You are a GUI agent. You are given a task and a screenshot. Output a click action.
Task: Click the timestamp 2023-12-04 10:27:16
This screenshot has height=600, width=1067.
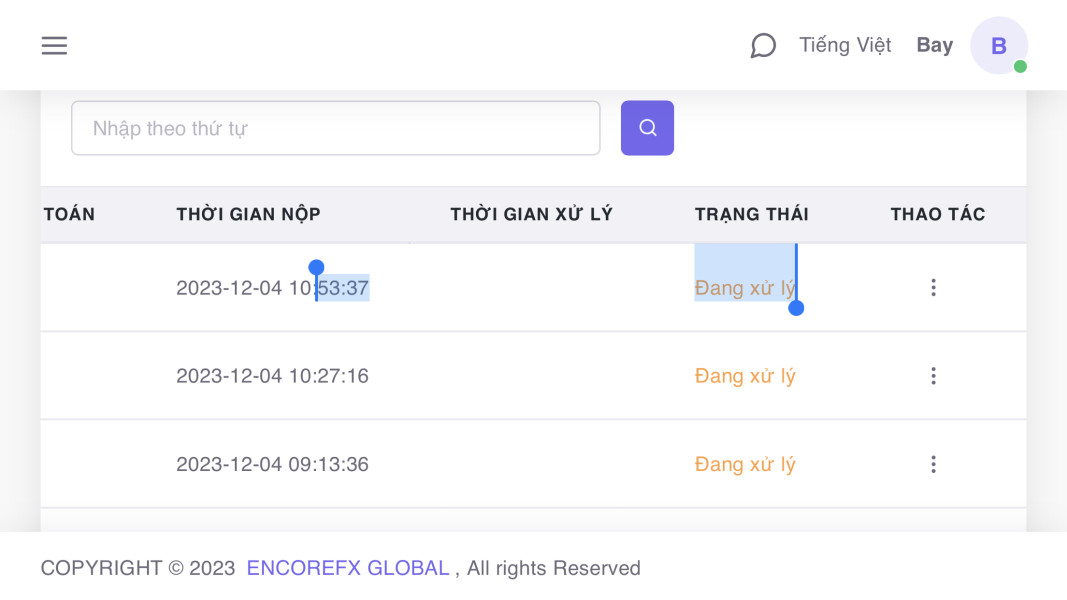click(x=272, y=376)
